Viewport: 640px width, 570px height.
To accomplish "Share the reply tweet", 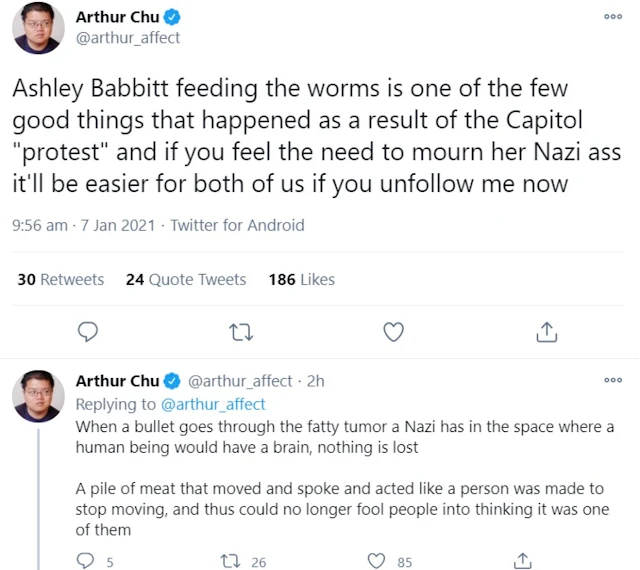I will pos(522,562).
